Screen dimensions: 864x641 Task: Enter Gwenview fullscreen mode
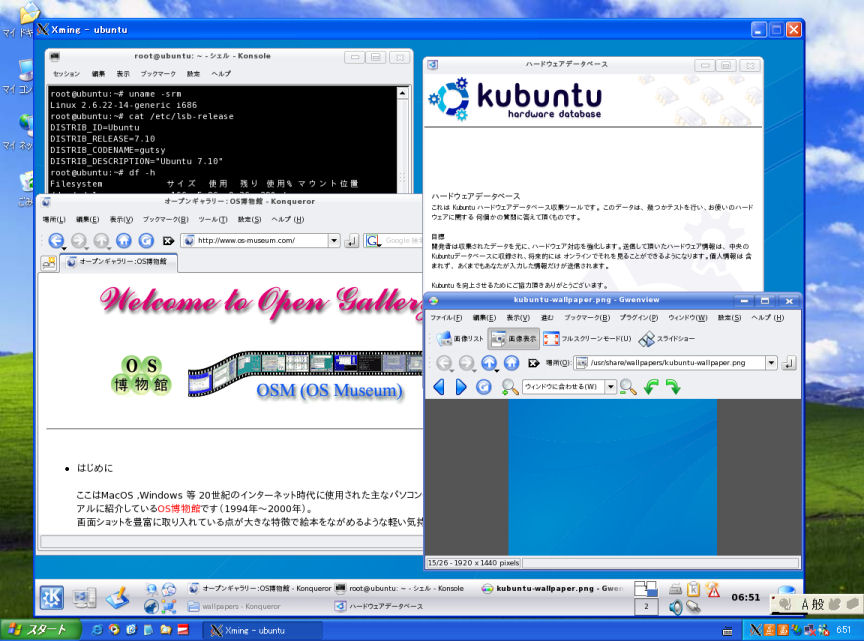pos(587,338)
